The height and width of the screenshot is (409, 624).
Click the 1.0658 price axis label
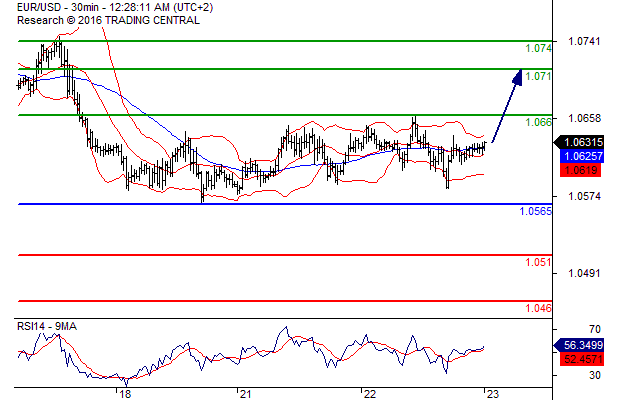click(x=584, y=118)
